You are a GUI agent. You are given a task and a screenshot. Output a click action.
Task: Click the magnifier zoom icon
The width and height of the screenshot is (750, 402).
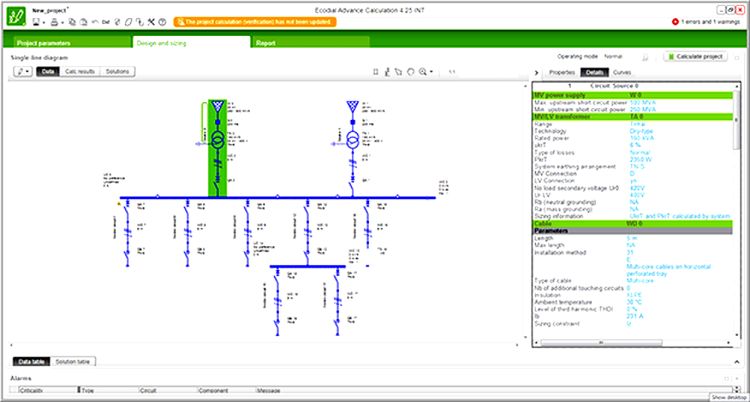click(x=423, y=72)
